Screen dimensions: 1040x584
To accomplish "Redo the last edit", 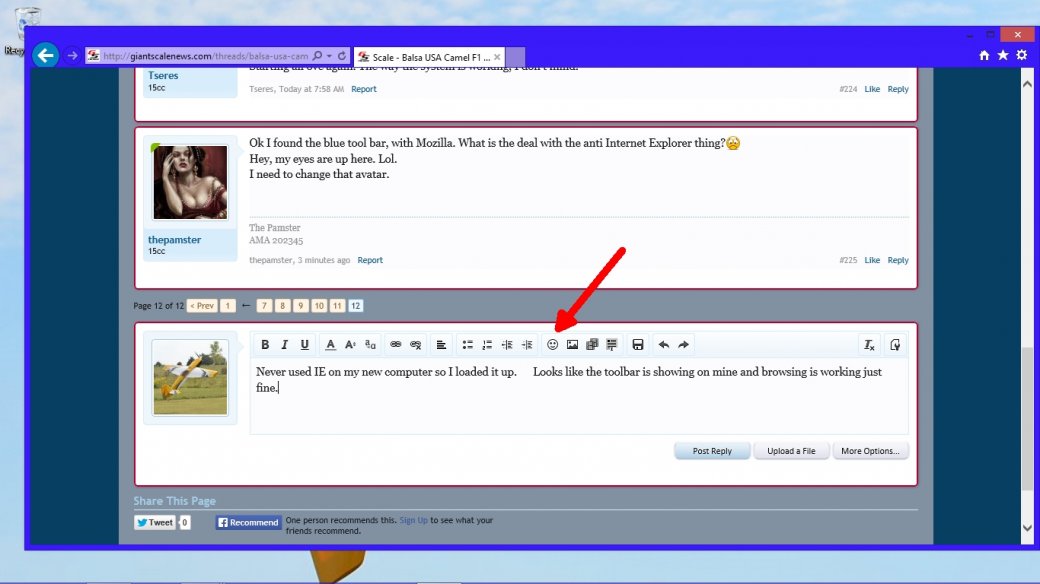I will coord(683,344).
